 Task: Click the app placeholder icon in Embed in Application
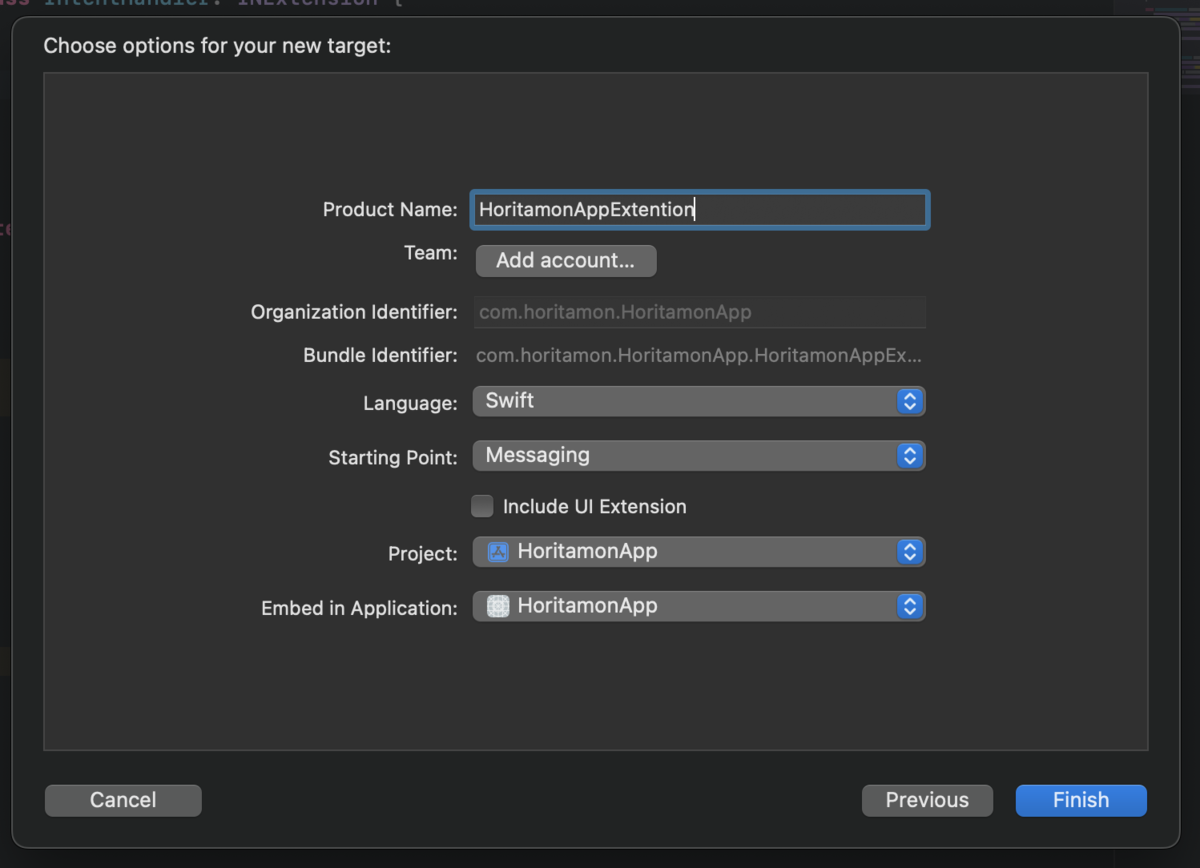pyautogui.click(x=498, y=606)
